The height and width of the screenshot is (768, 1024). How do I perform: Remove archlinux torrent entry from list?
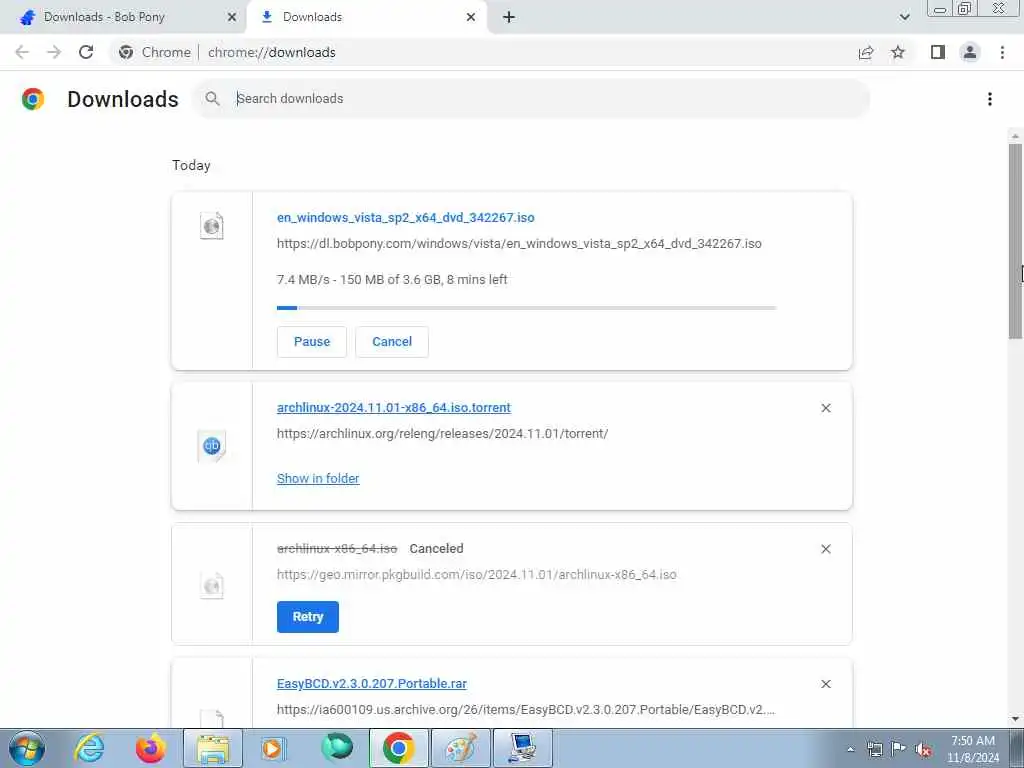pos(825,408)
